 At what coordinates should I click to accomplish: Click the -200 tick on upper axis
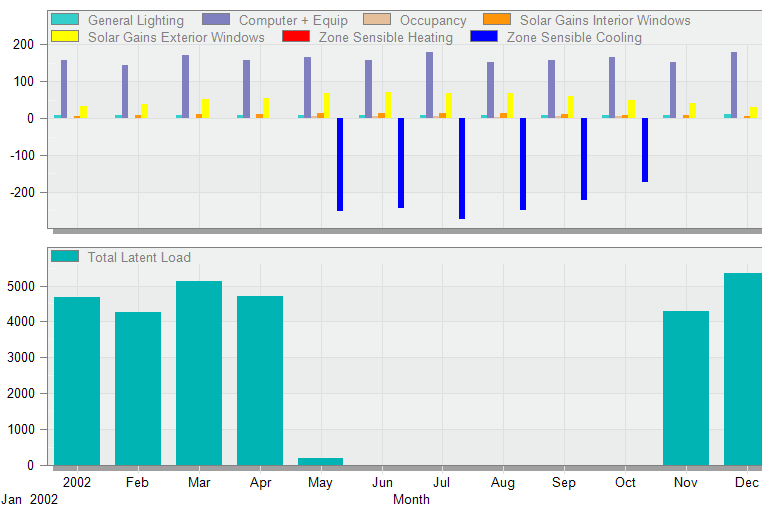click(23, 193)
